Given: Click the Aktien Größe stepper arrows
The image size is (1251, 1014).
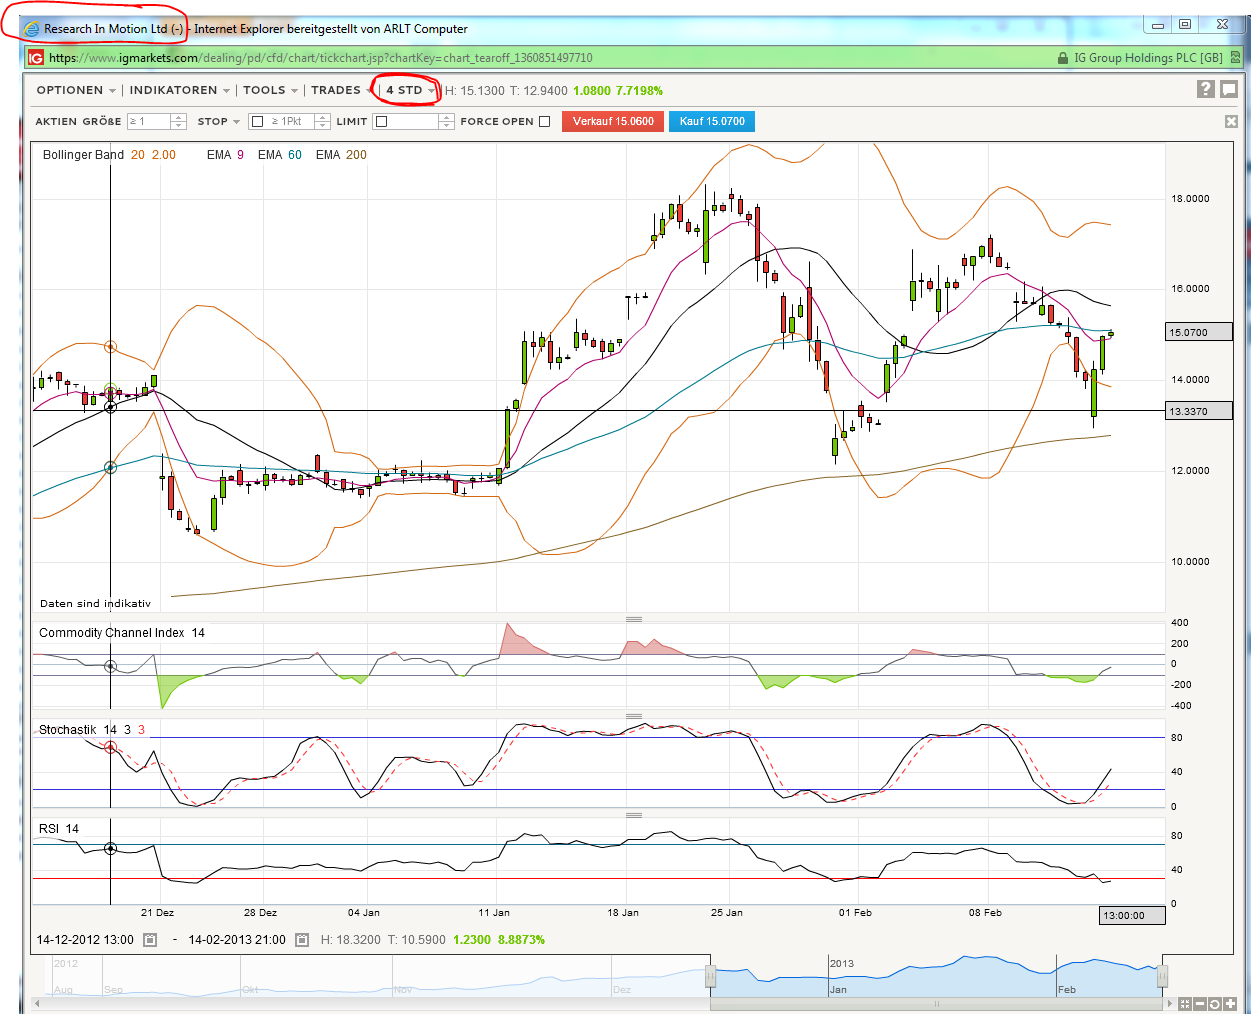Looking at the screenshot, I should pos(179,121).
